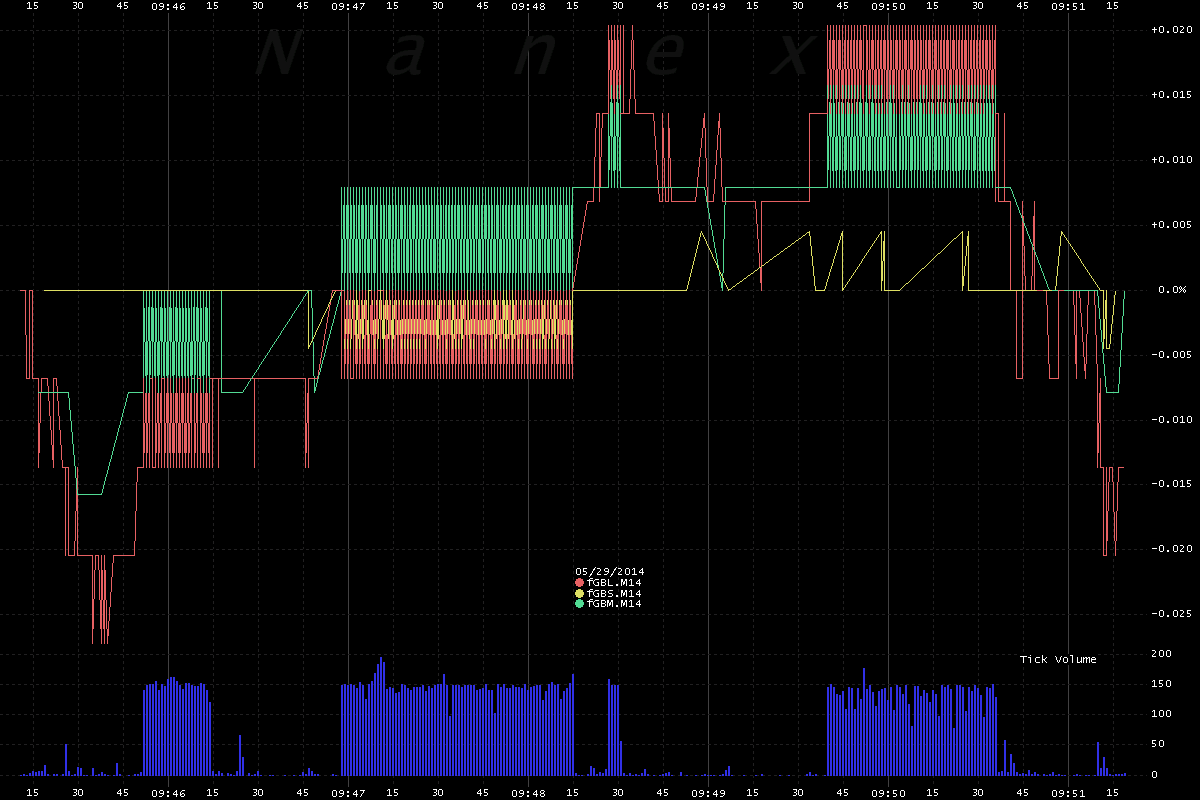This screenshot has height=800, width=1200.
Task: Click the 200 volume axis label
Action: (x=1161, y=653)
